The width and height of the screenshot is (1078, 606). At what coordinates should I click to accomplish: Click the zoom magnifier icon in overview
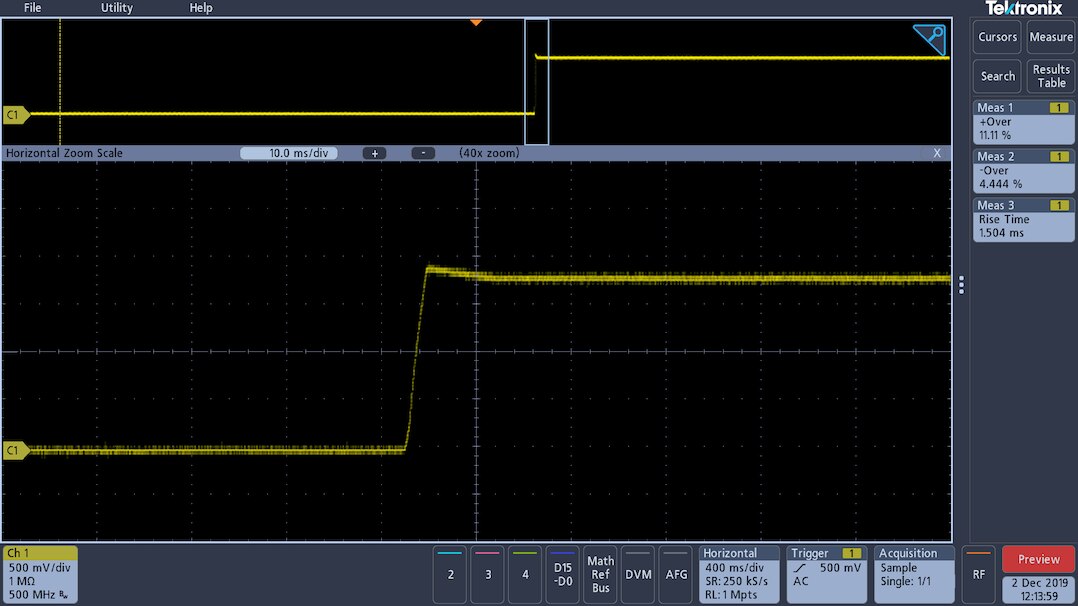929,39
